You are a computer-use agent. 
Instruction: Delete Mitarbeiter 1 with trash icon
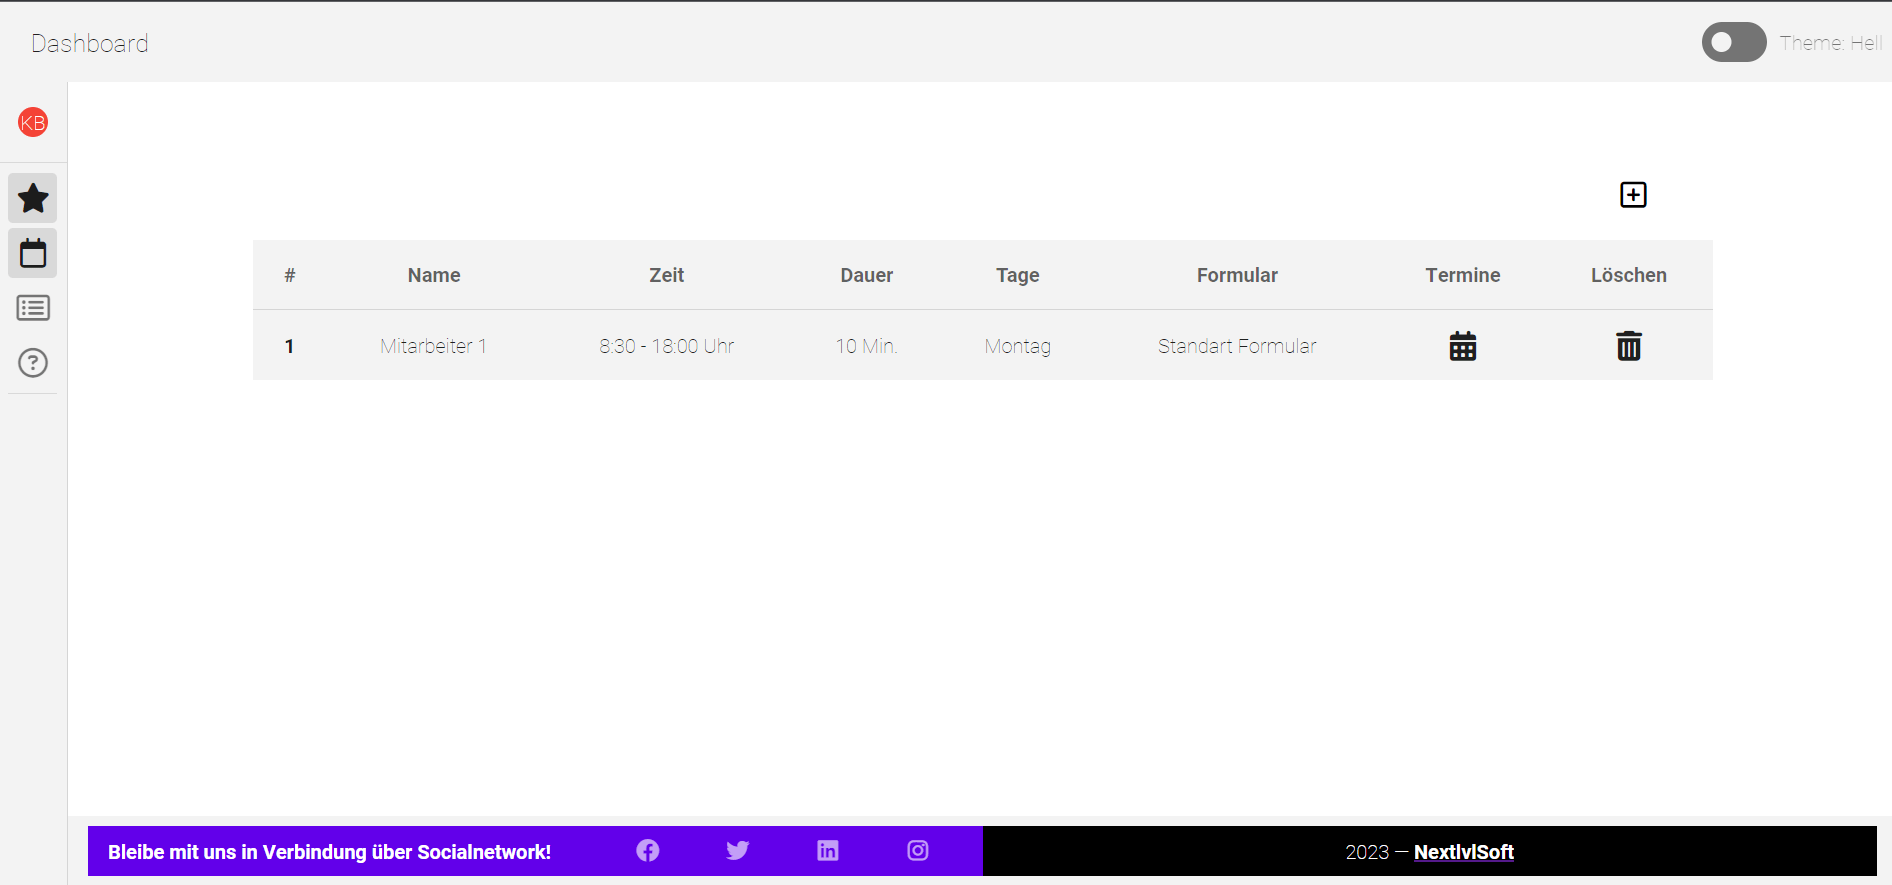[1628, 346]
